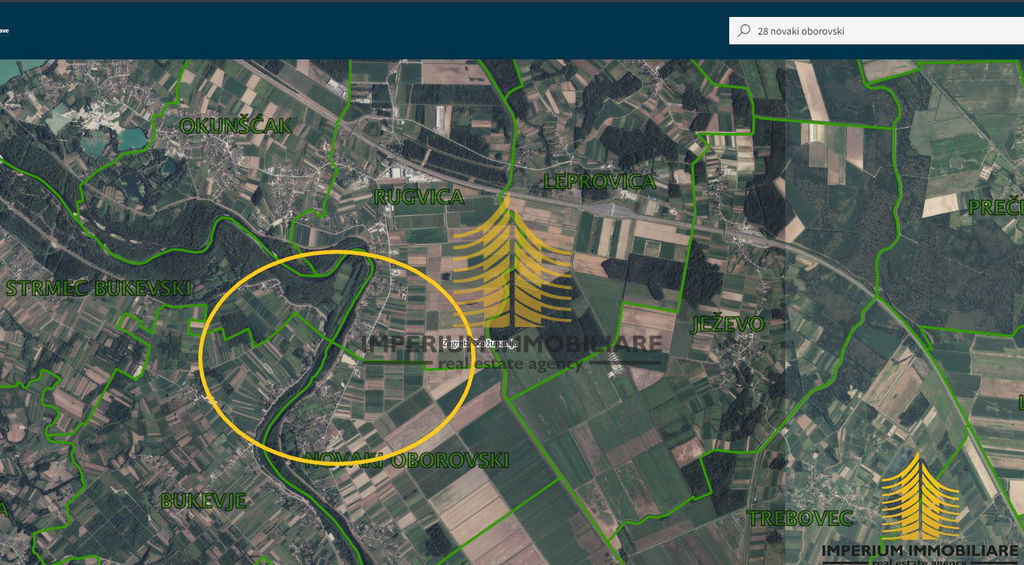Click the NOVAKI OBOROVSKI map label
1024x565 pixels.
coord(407,460)
